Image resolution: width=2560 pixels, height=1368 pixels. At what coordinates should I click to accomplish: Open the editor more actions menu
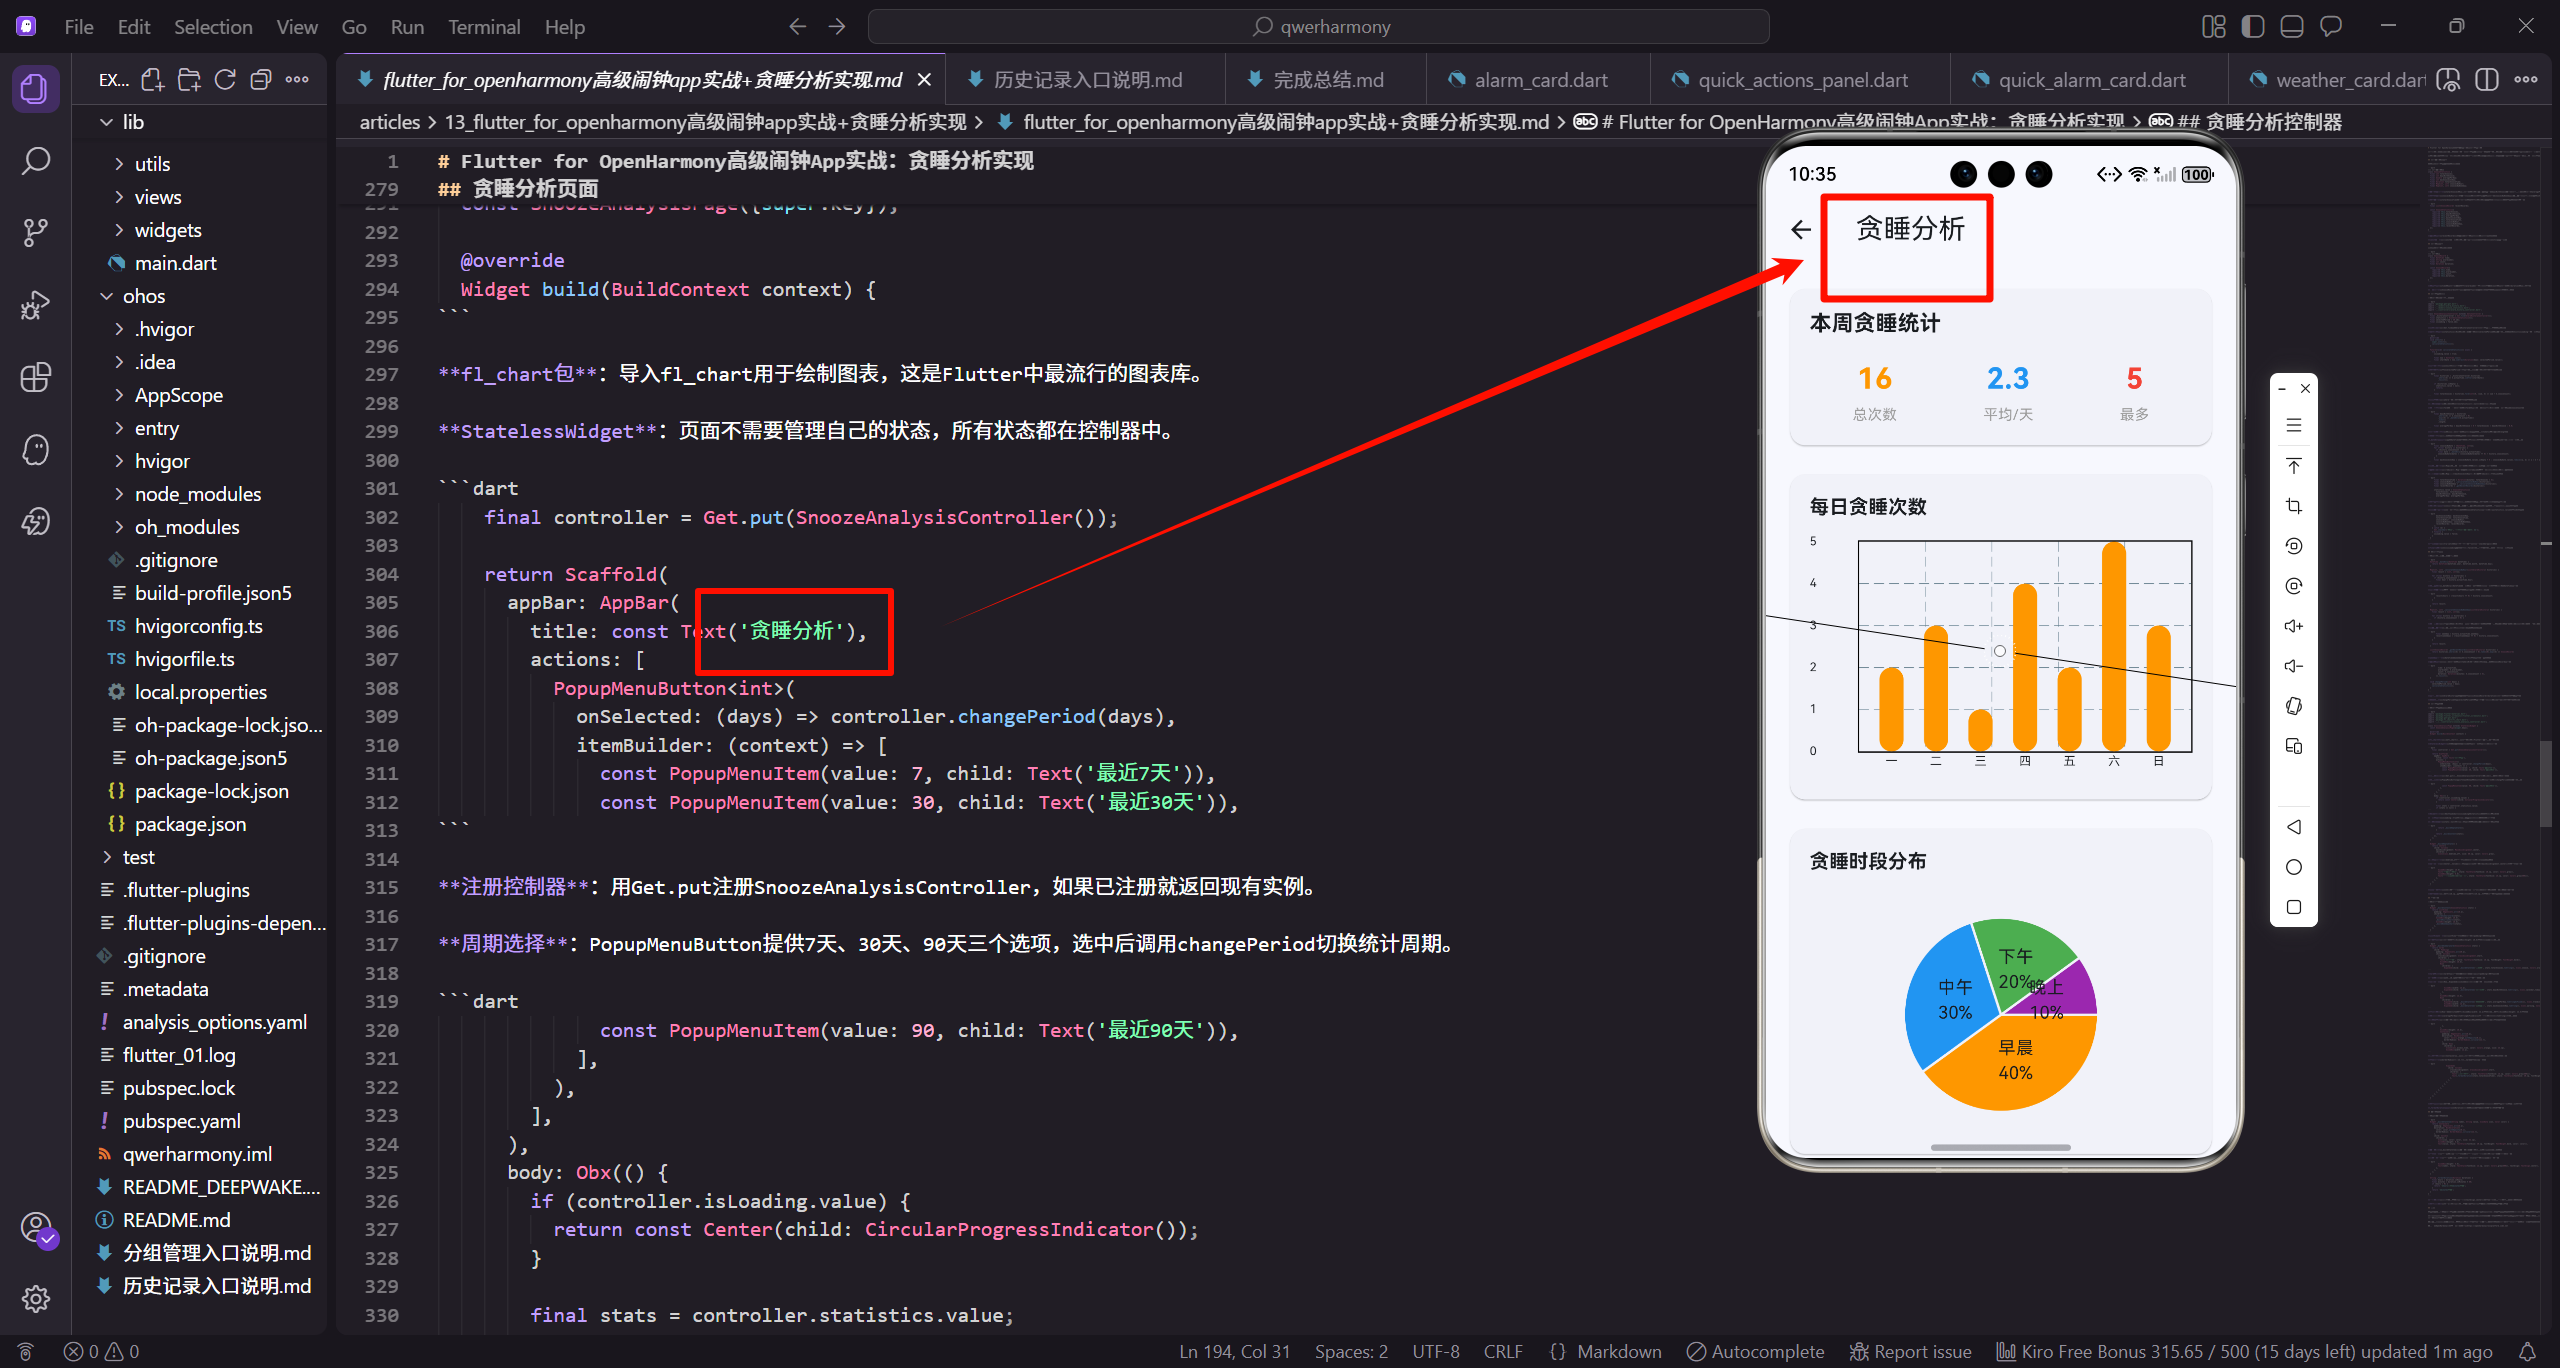[2526, 80]
